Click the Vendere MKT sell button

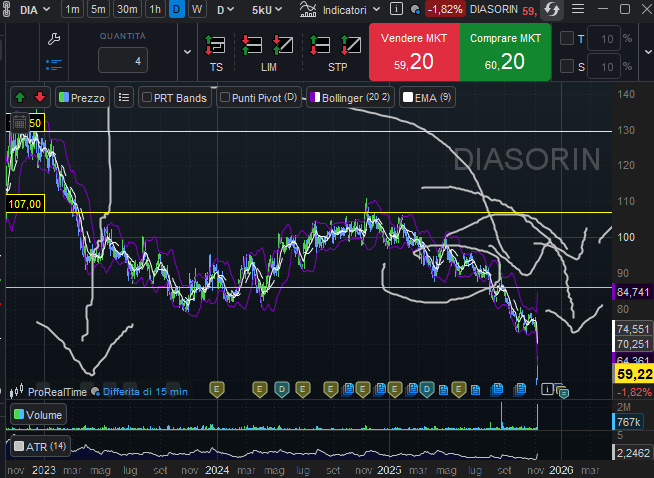(x=414, y=52)
